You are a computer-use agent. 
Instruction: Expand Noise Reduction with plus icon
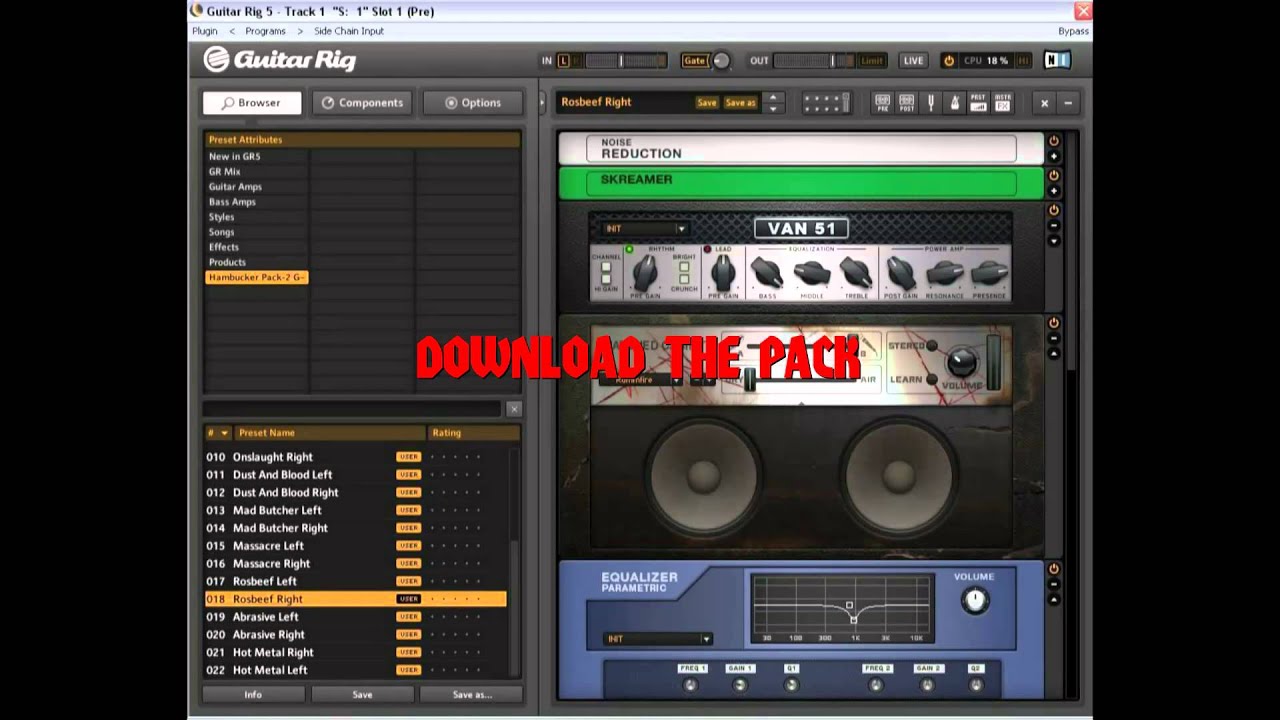tap(1053, 156)
